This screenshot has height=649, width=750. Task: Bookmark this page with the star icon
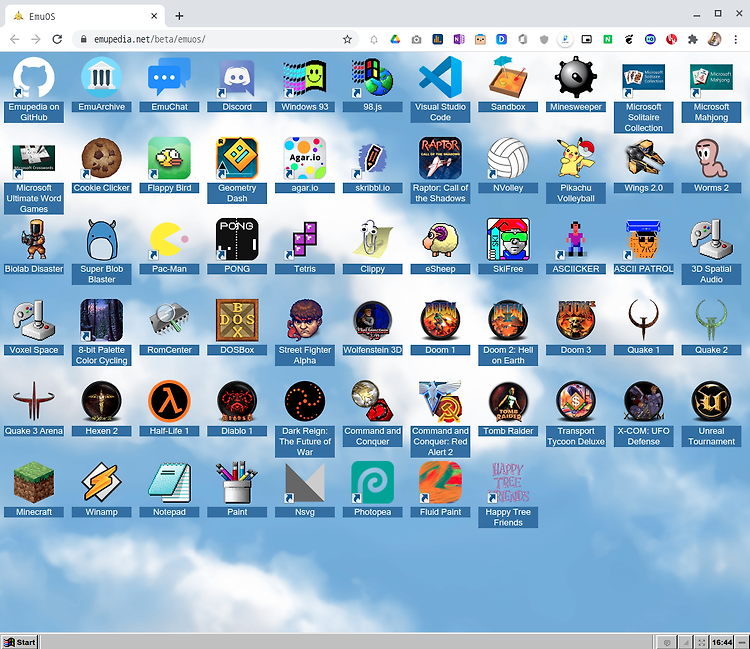(x=347, y=39)
